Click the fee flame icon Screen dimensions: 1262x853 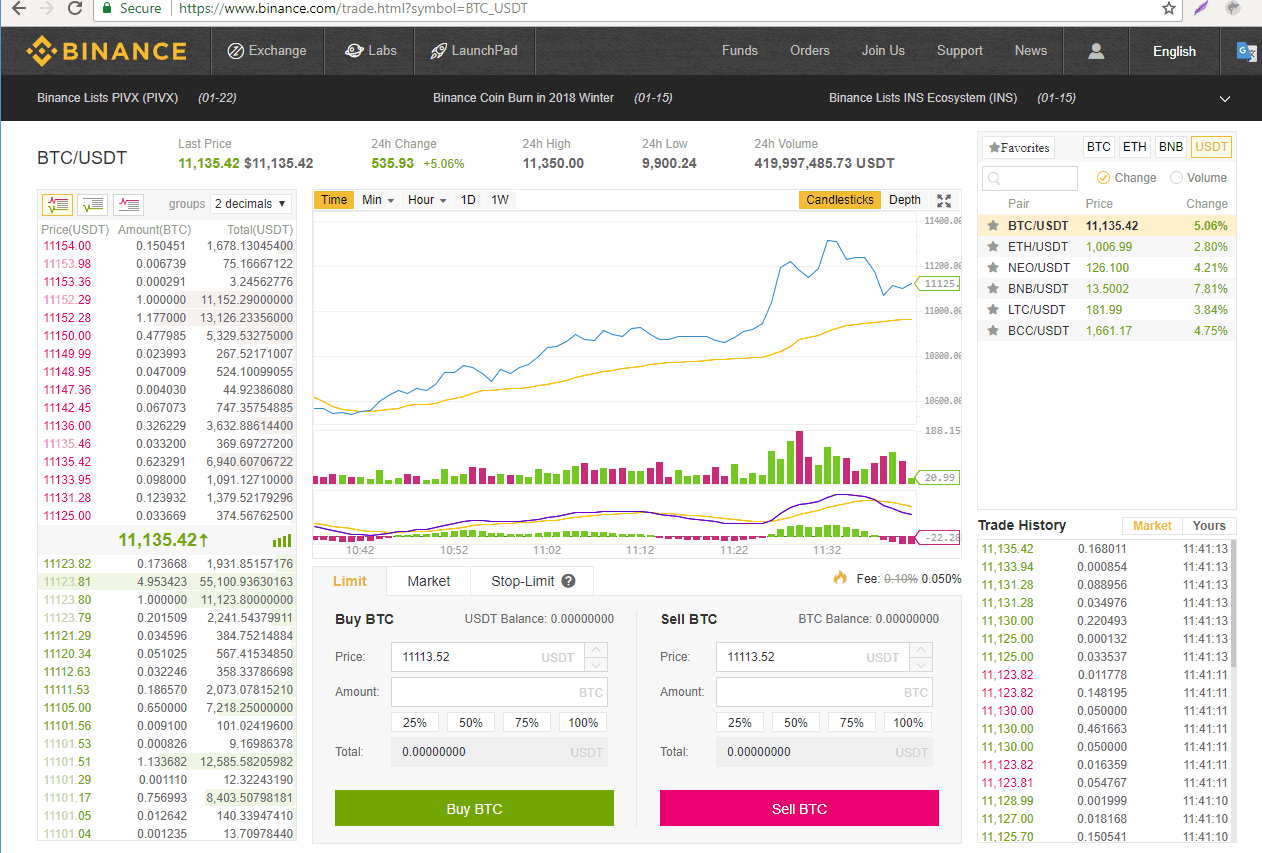pyautogui.click(x=840, y=578)
